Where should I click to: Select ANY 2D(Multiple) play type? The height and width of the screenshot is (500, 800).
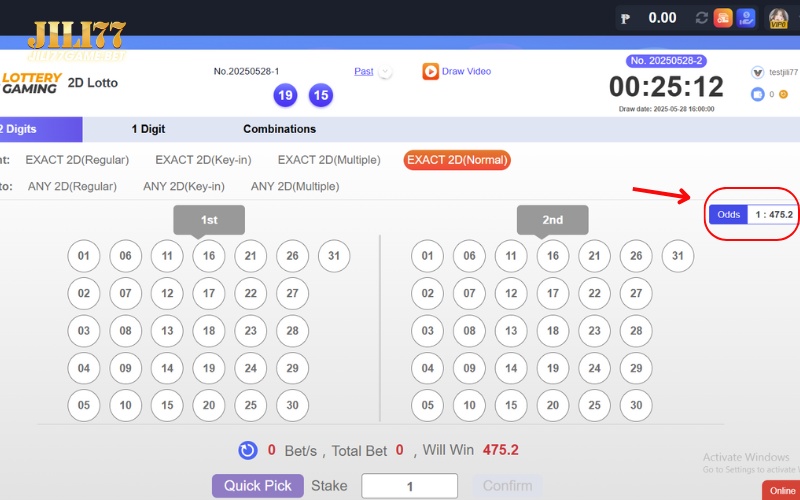295,187
